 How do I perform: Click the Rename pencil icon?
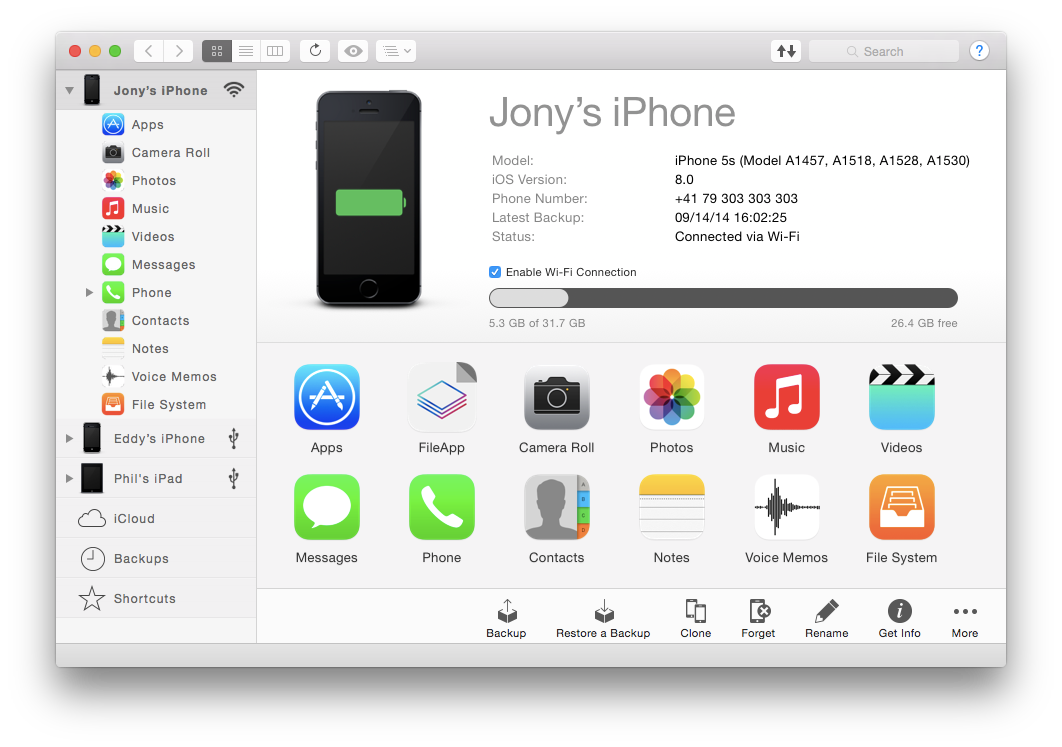pyautogui.click(x=826, y=612)
